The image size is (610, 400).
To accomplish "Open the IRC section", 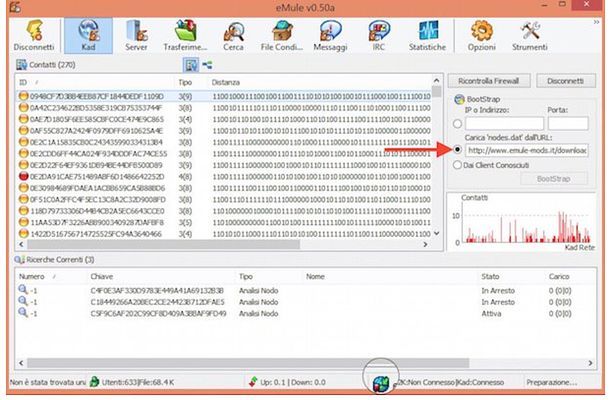I will point(379,36).
